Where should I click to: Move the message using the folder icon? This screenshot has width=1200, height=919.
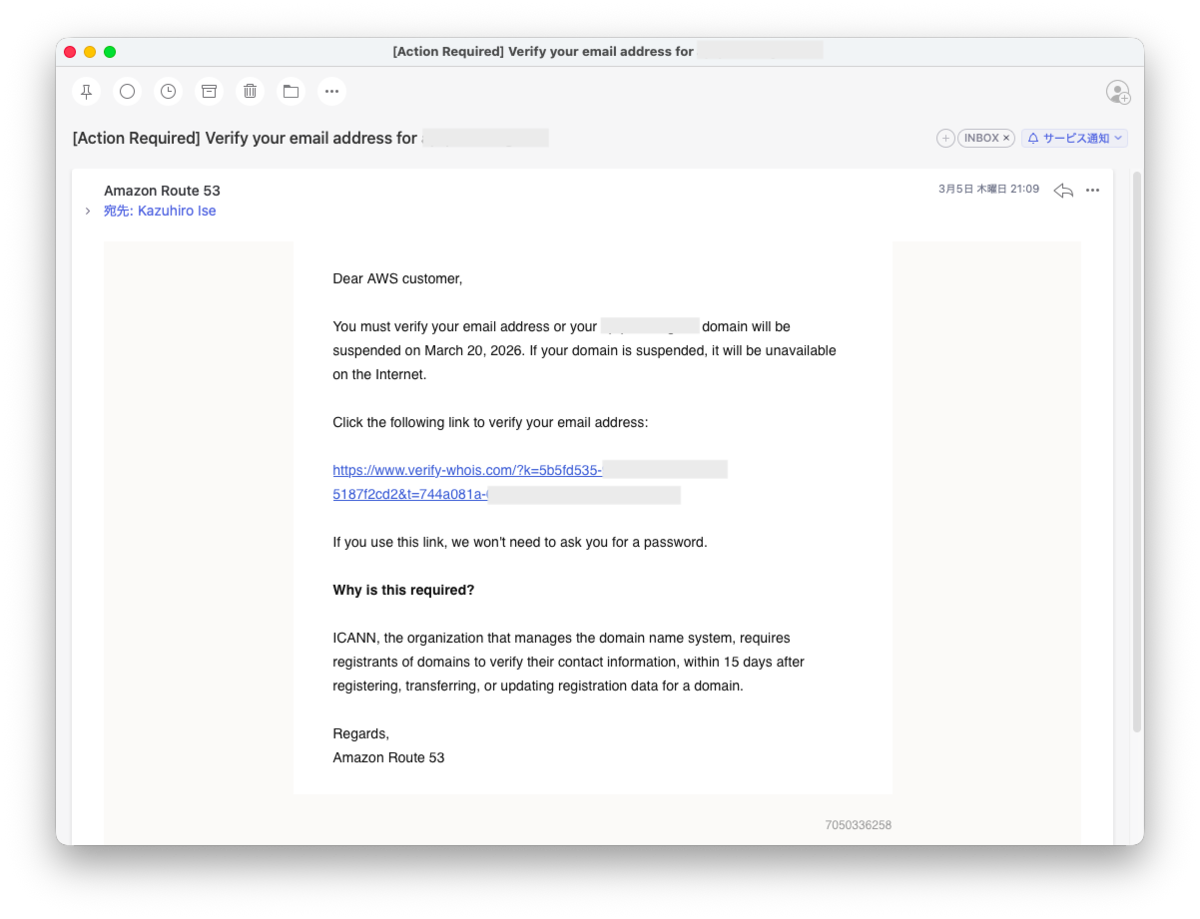coord(291,91)
